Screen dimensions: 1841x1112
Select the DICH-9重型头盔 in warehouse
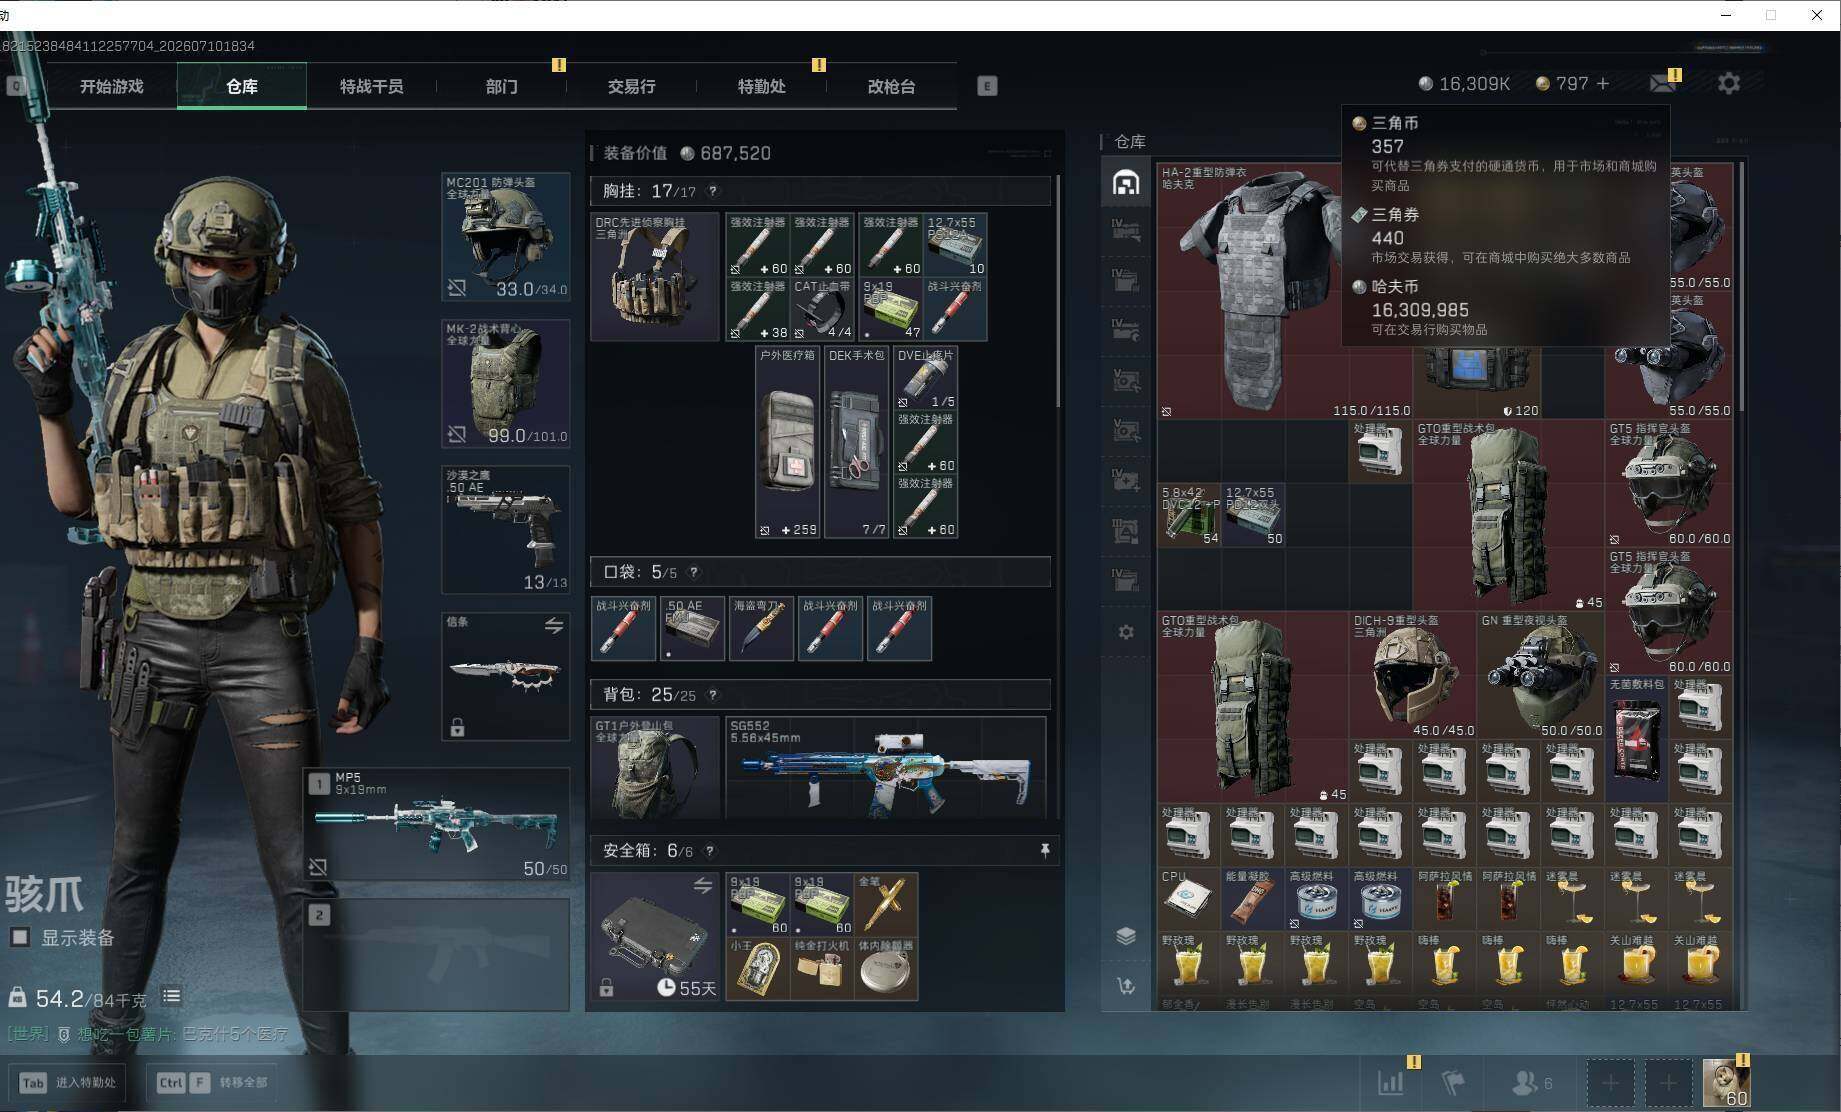coord(1413,675)
